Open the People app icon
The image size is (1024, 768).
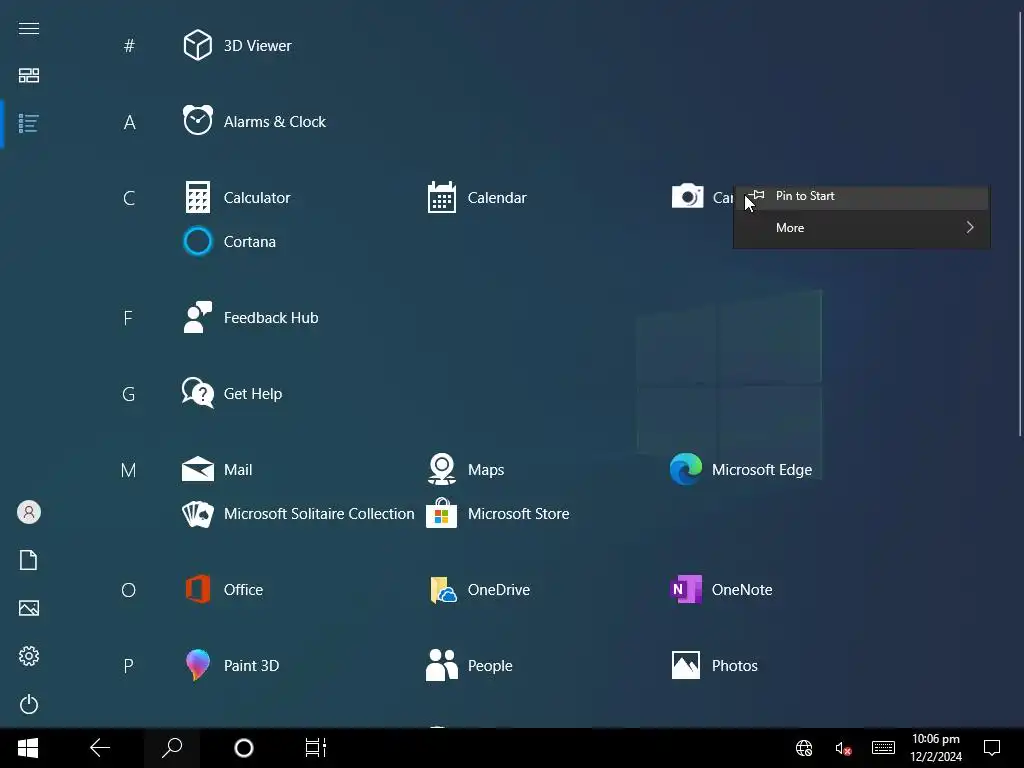coord(441,665)
